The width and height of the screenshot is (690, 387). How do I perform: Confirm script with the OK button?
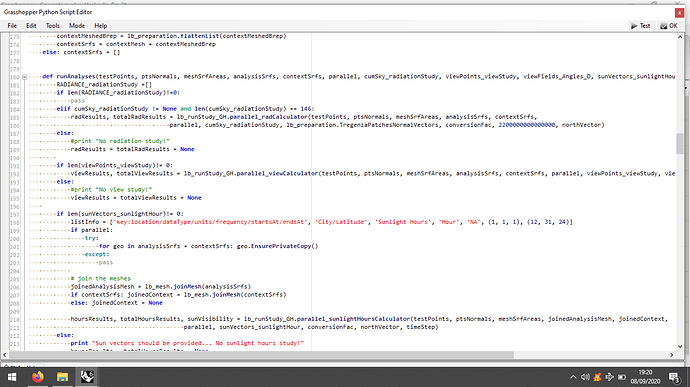coord(669,26)
